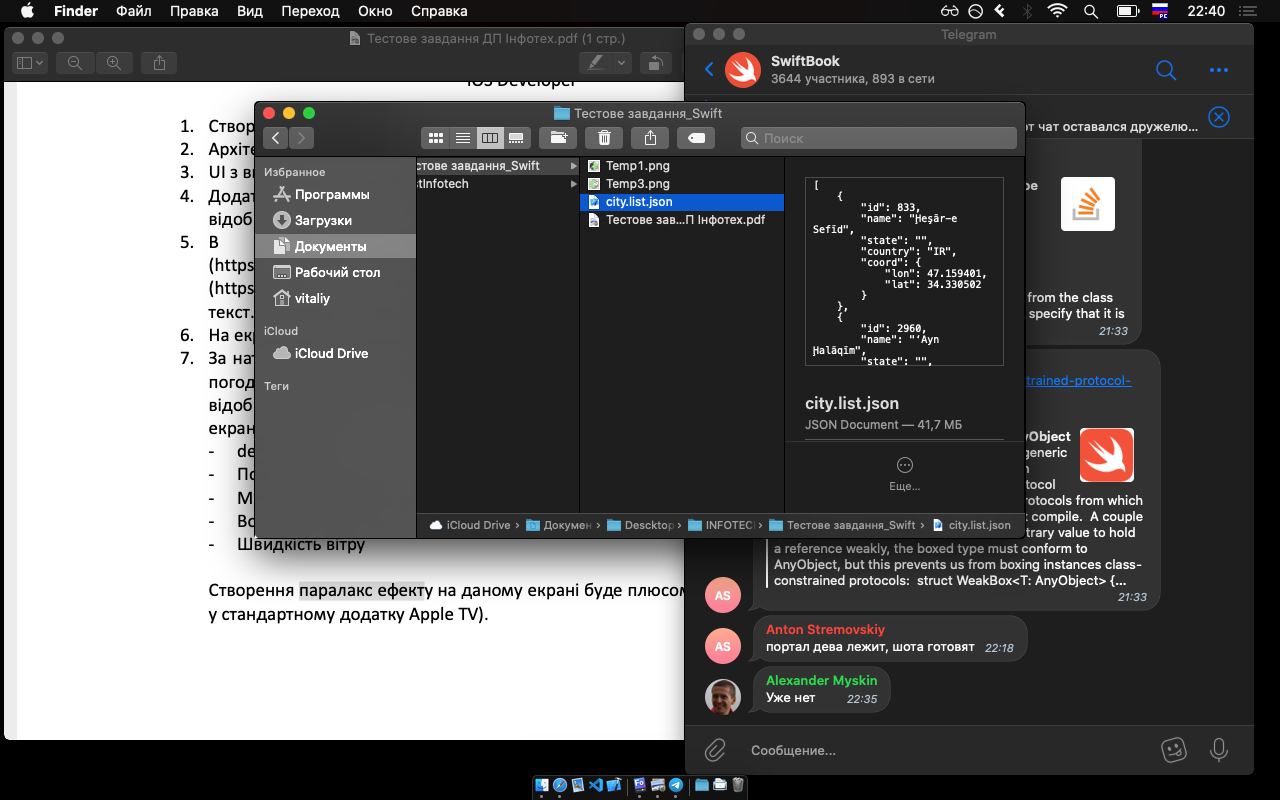The width and height of the screenshot is (1280, 800).
Task: Open sticker panel in Telegram
Action: (1174, 750)
